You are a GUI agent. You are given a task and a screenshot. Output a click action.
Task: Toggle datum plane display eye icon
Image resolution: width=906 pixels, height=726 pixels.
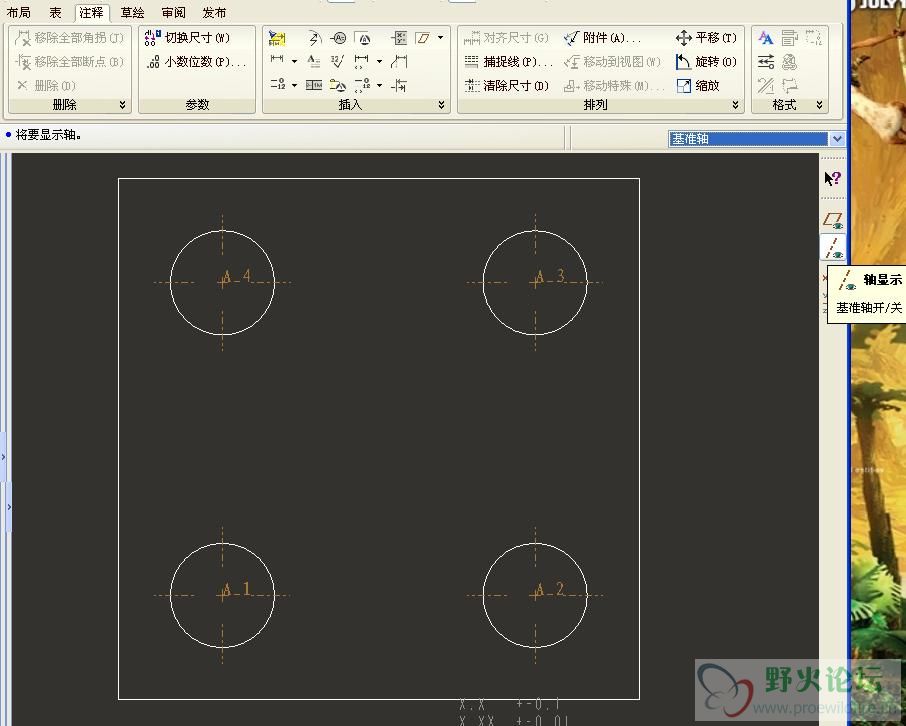(833, 220)
